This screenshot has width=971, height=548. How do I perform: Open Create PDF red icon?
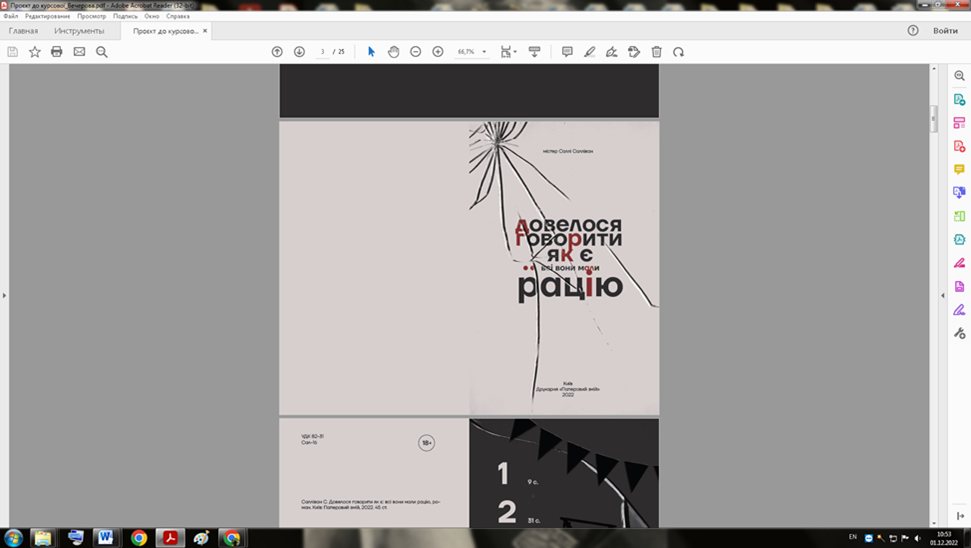[959, 146]
